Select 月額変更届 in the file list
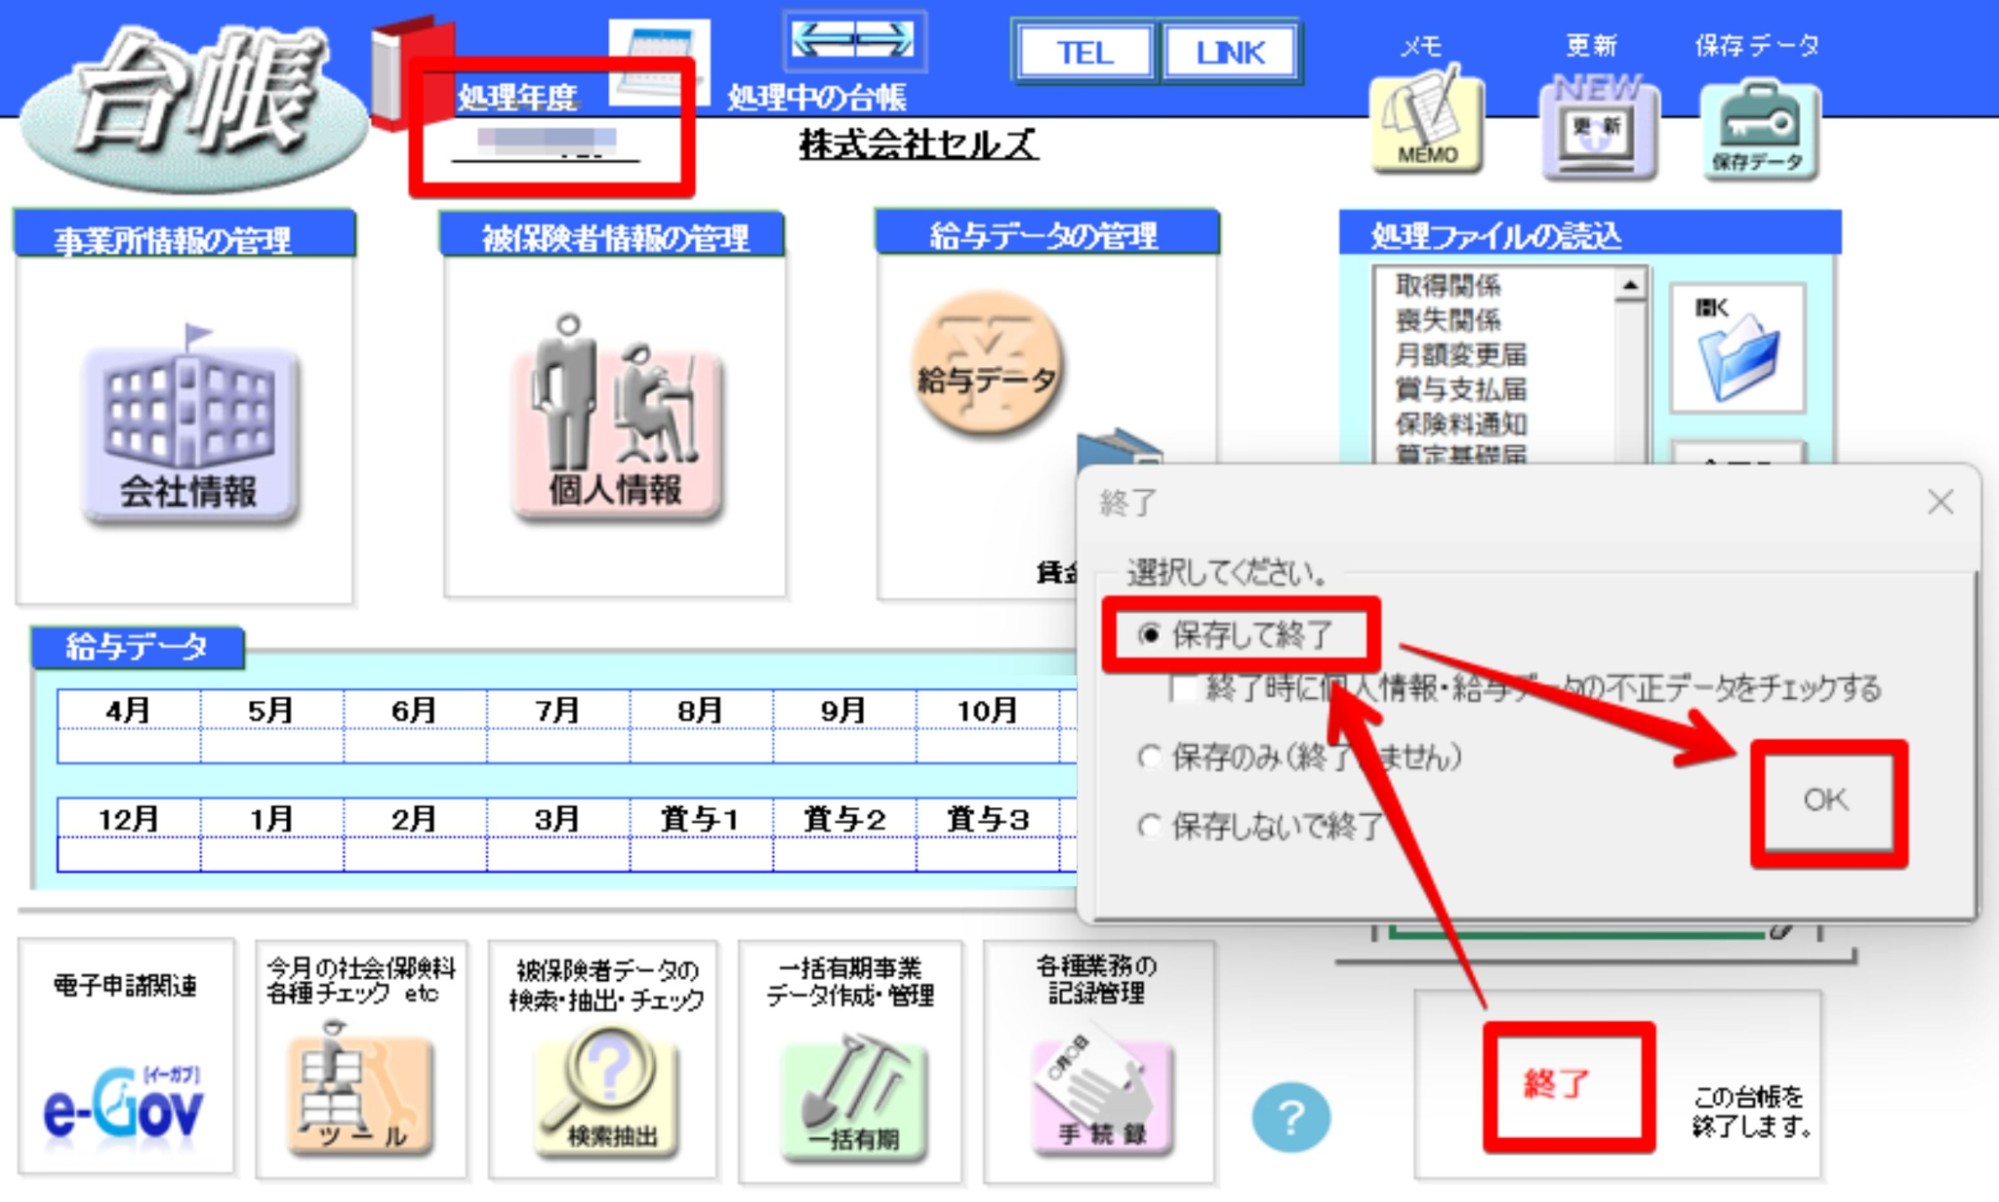 (x=1460, y=354)
